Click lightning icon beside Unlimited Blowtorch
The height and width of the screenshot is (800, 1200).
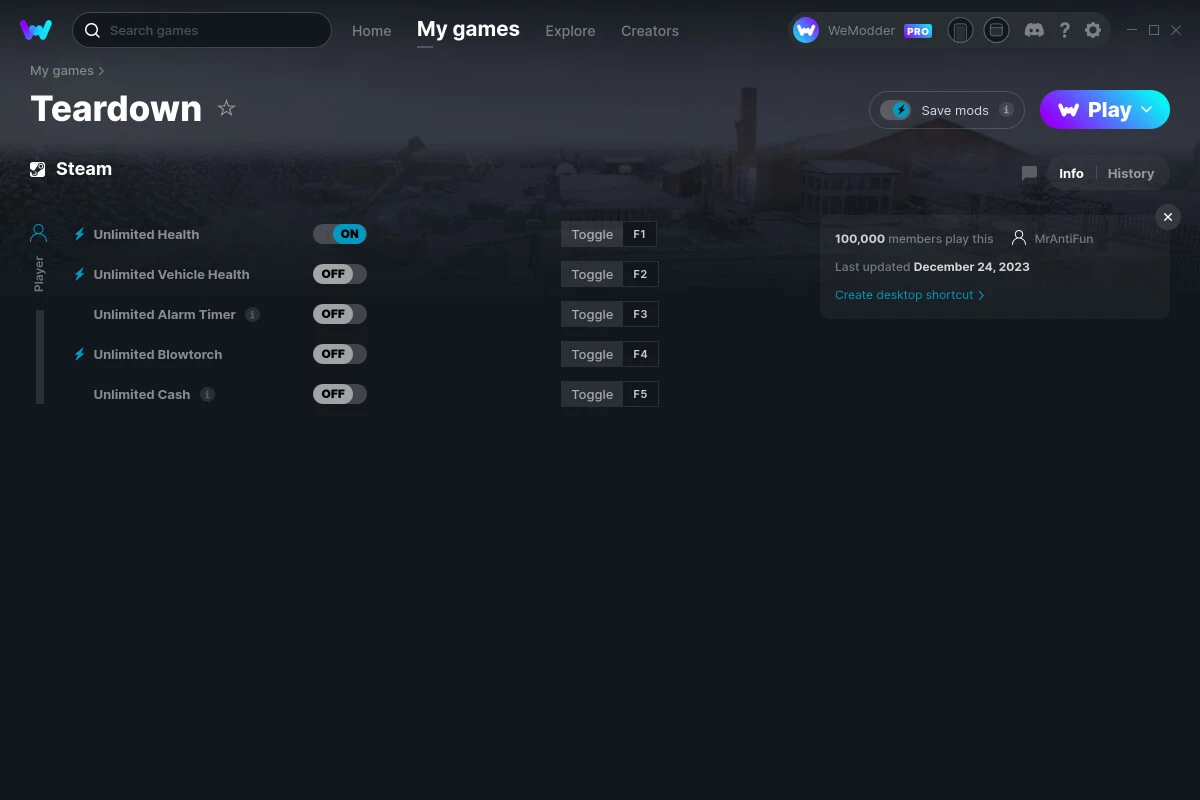pyautogui.click(x=79, y=354)
